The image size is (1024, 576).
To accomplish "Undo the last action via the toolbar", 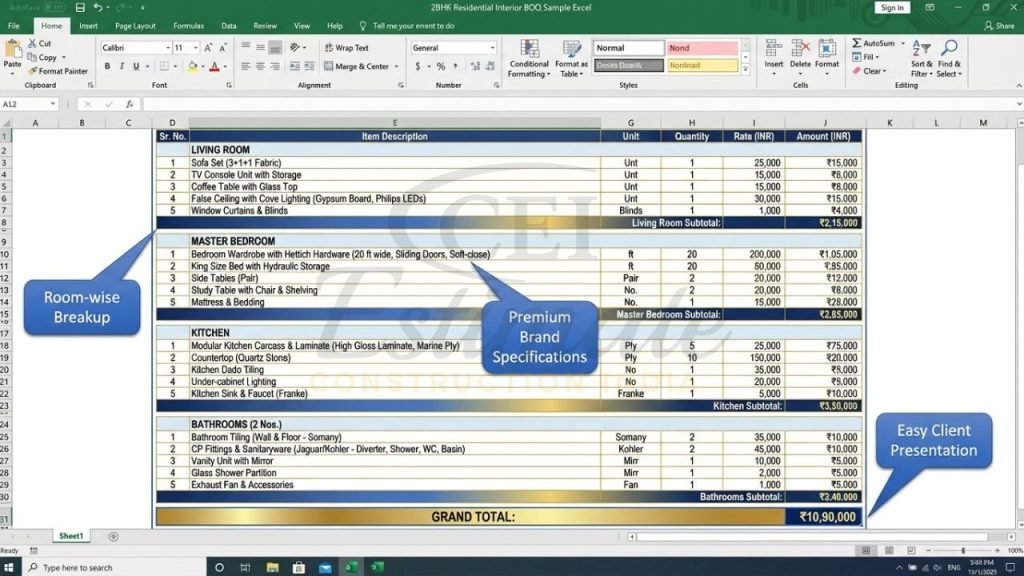I will click(97, 8).
